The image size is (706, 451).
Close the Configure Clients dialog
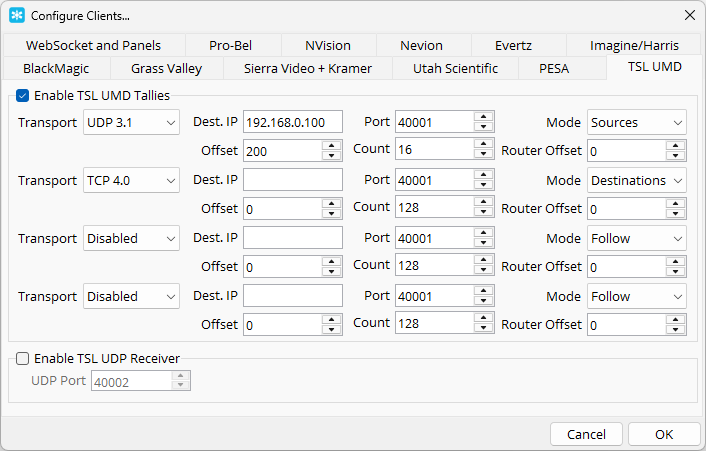point(689,15)
